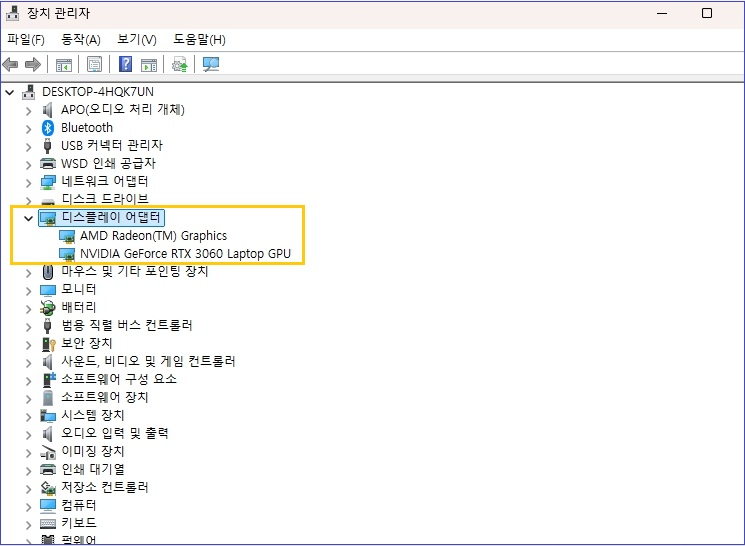The image size is (745, 546).
Task: Select the 컴퓨터 category row
Action: pyautogui.click(x=79, y=505)
